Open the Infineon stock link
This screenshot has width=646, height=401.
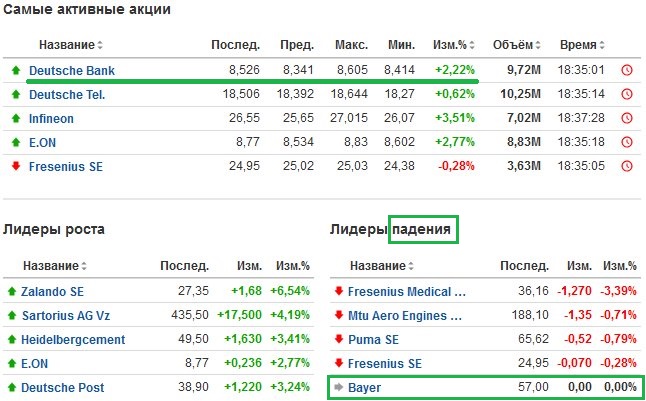click(51, 118)
